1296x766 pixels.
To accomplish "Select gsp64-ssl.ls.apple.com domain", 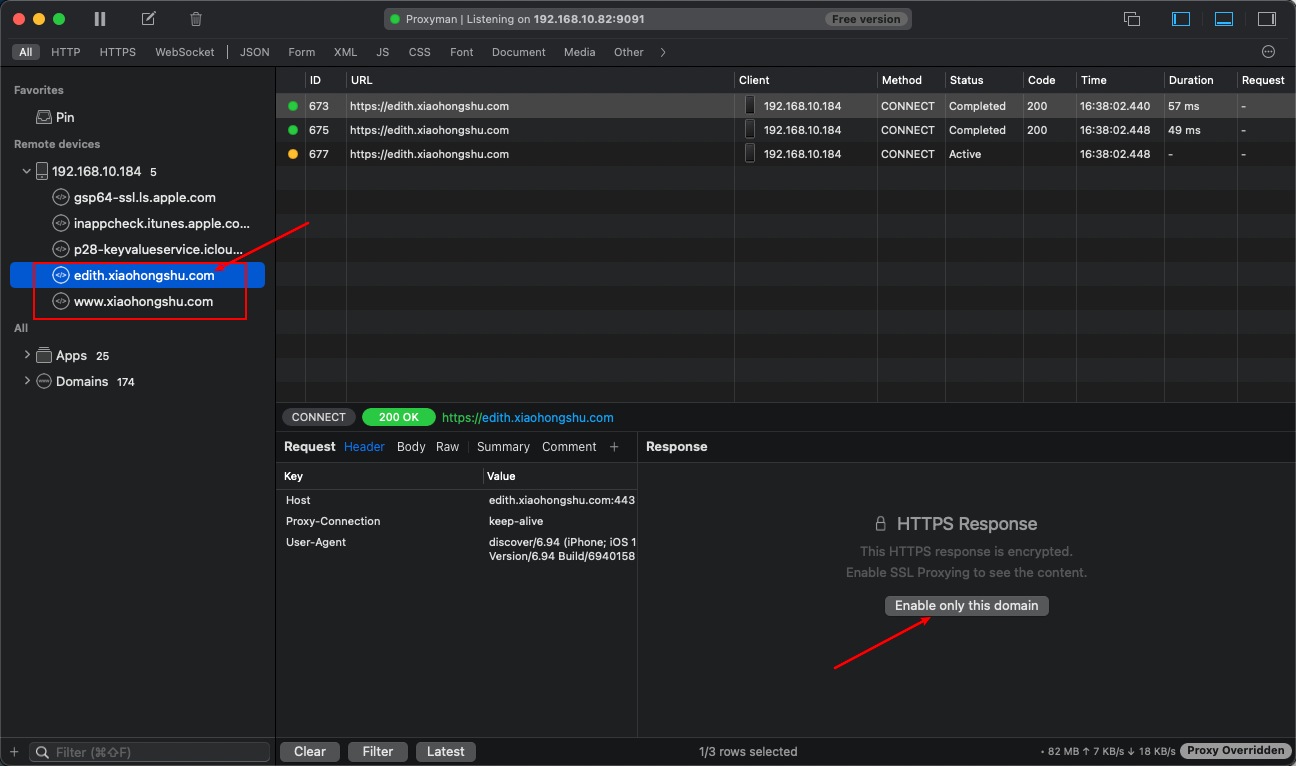I will 144,197.
